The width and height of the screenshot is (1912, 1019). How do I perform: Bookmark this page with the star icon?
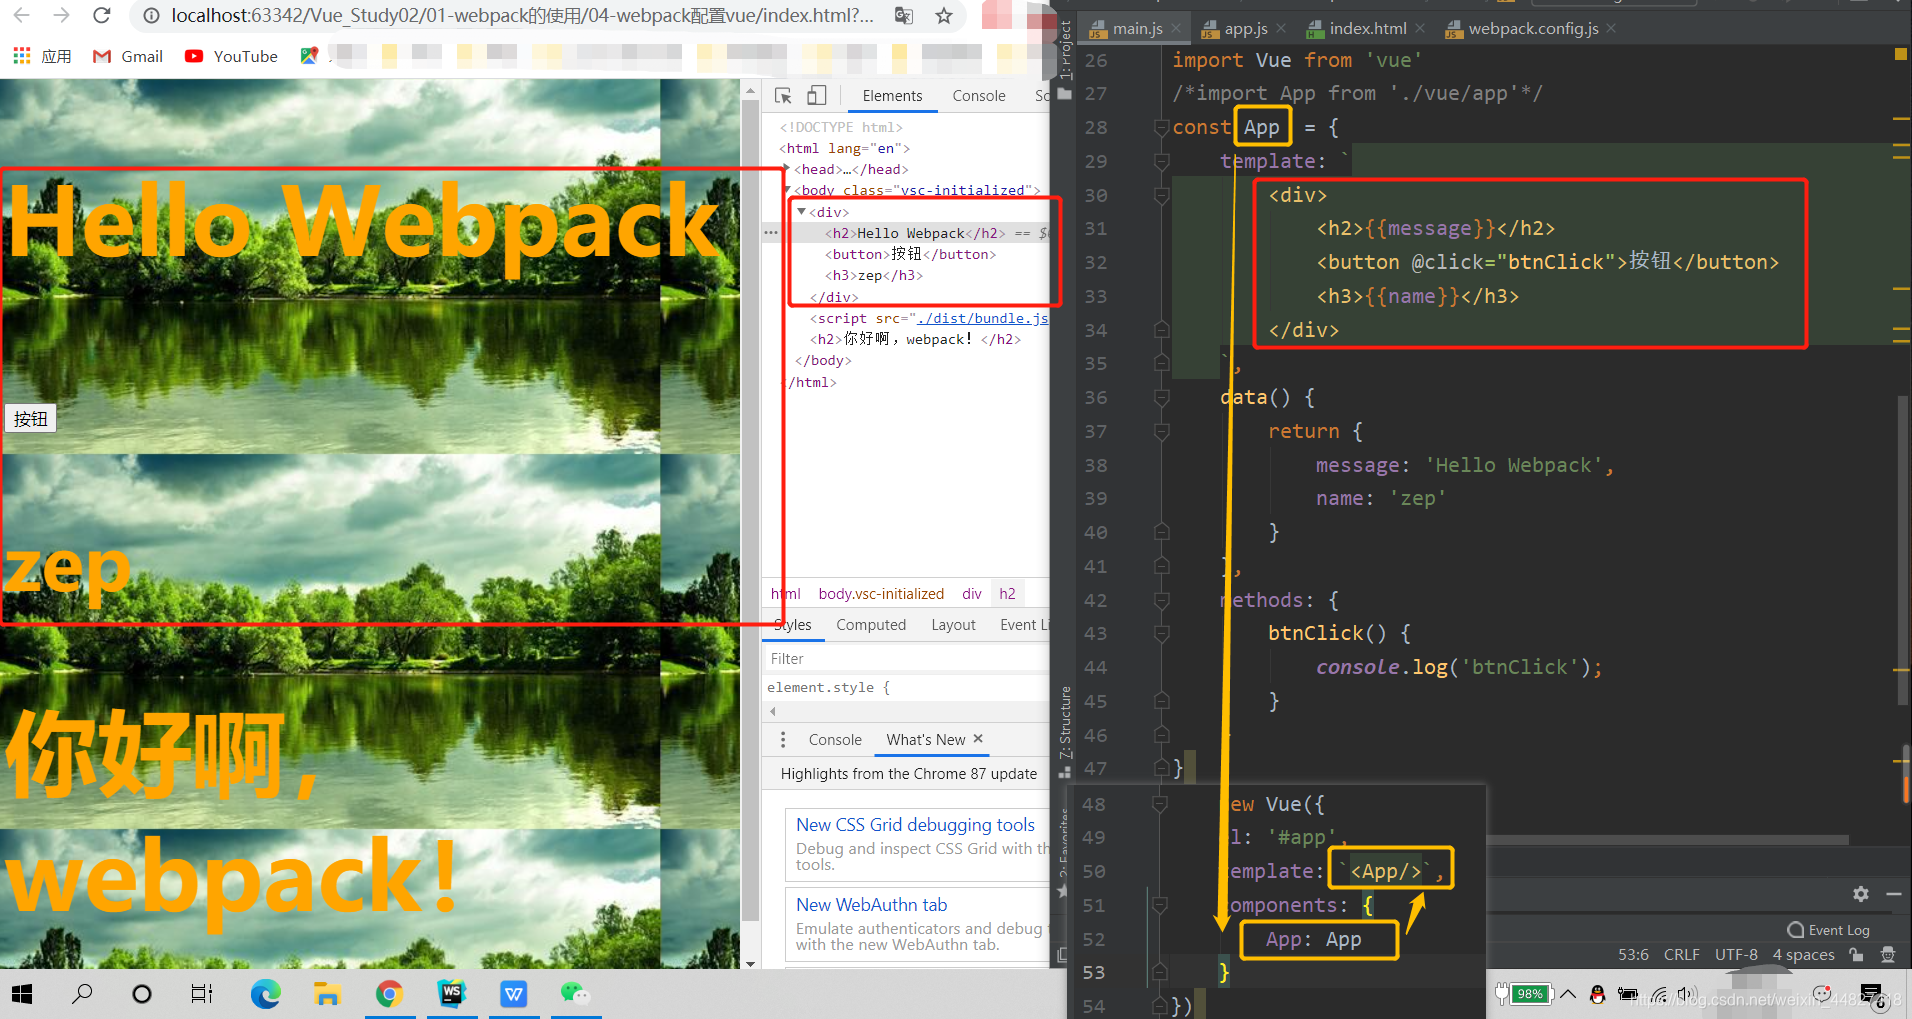coord(943,16)
